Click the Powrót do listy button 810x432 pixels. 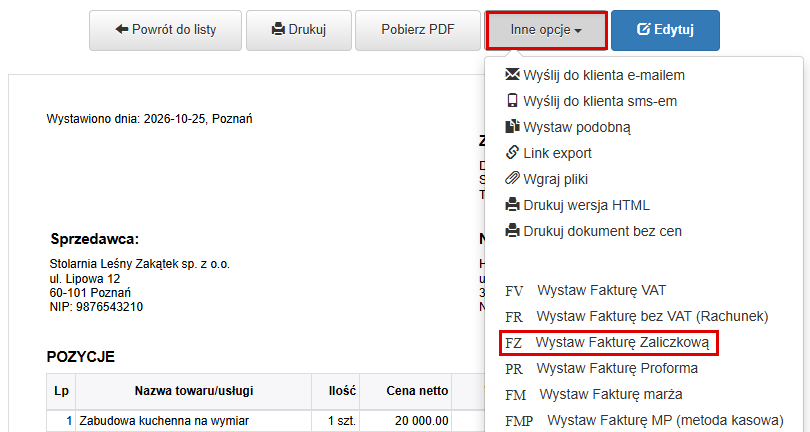click(165, 30)
